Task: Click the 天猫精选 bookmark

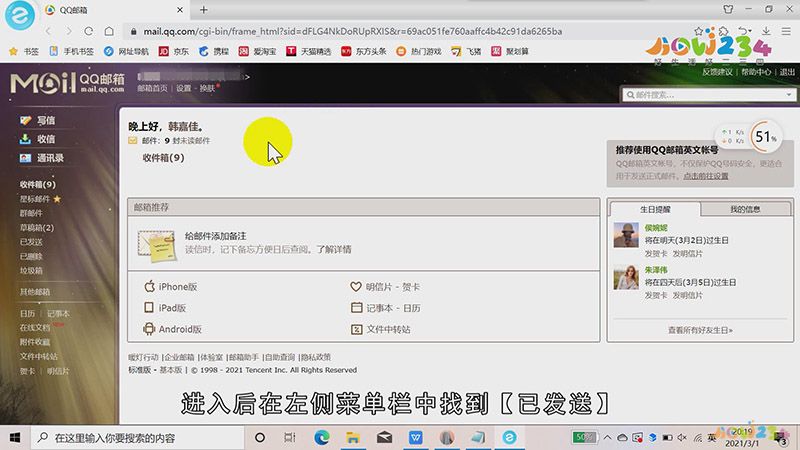Action: pos(309,51)
